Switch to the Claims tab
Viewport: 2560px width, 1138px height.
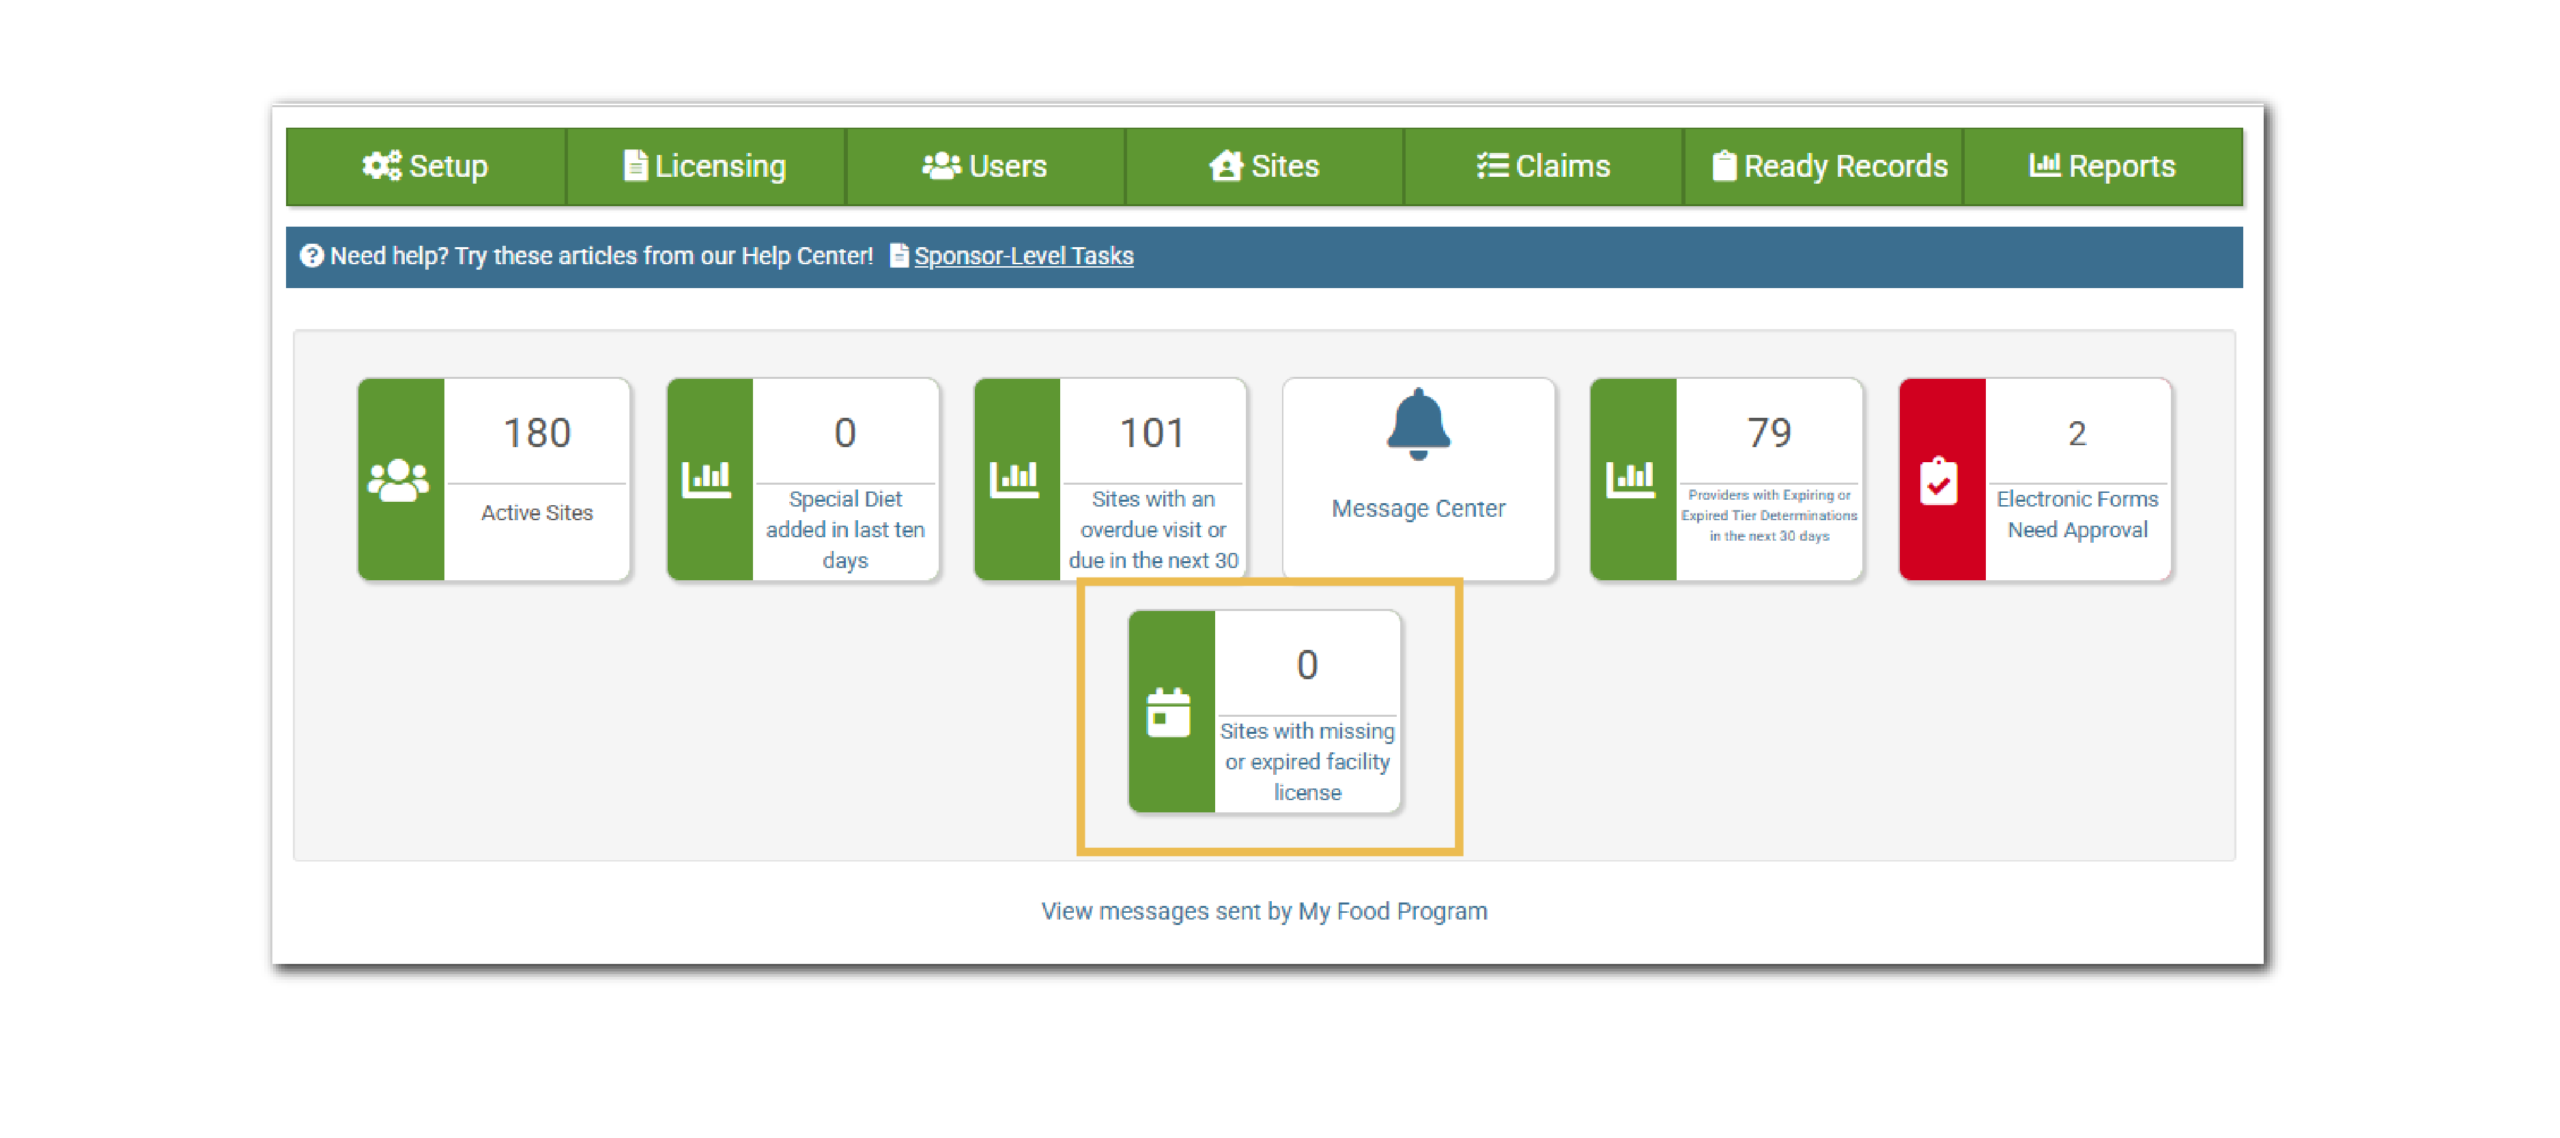(x=1545, y=166)
